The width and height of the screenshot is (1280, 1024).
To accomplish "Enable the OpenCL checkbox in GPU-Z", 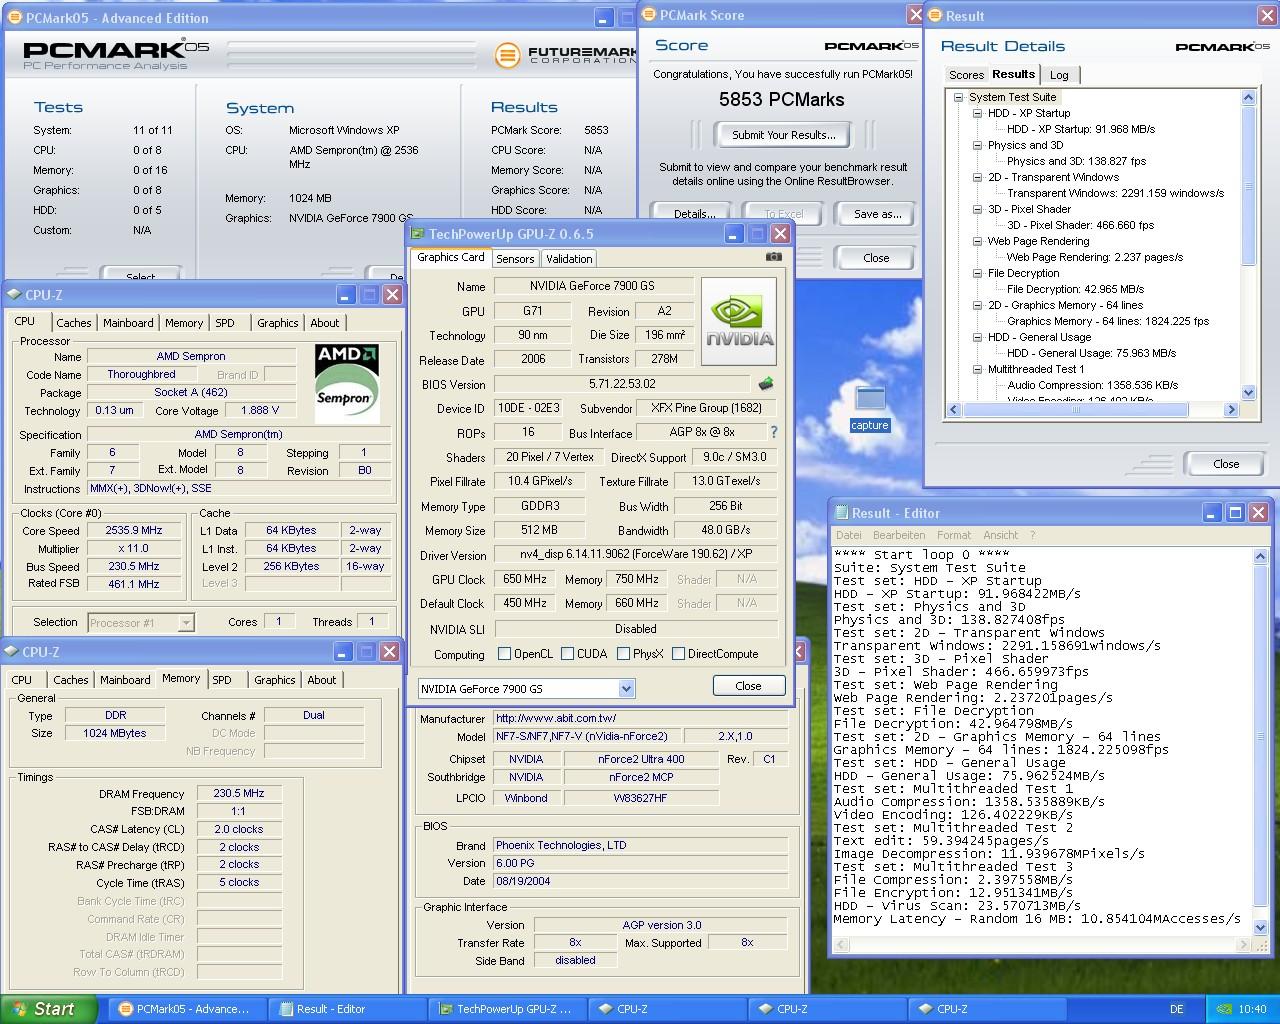I will point(504,654).
